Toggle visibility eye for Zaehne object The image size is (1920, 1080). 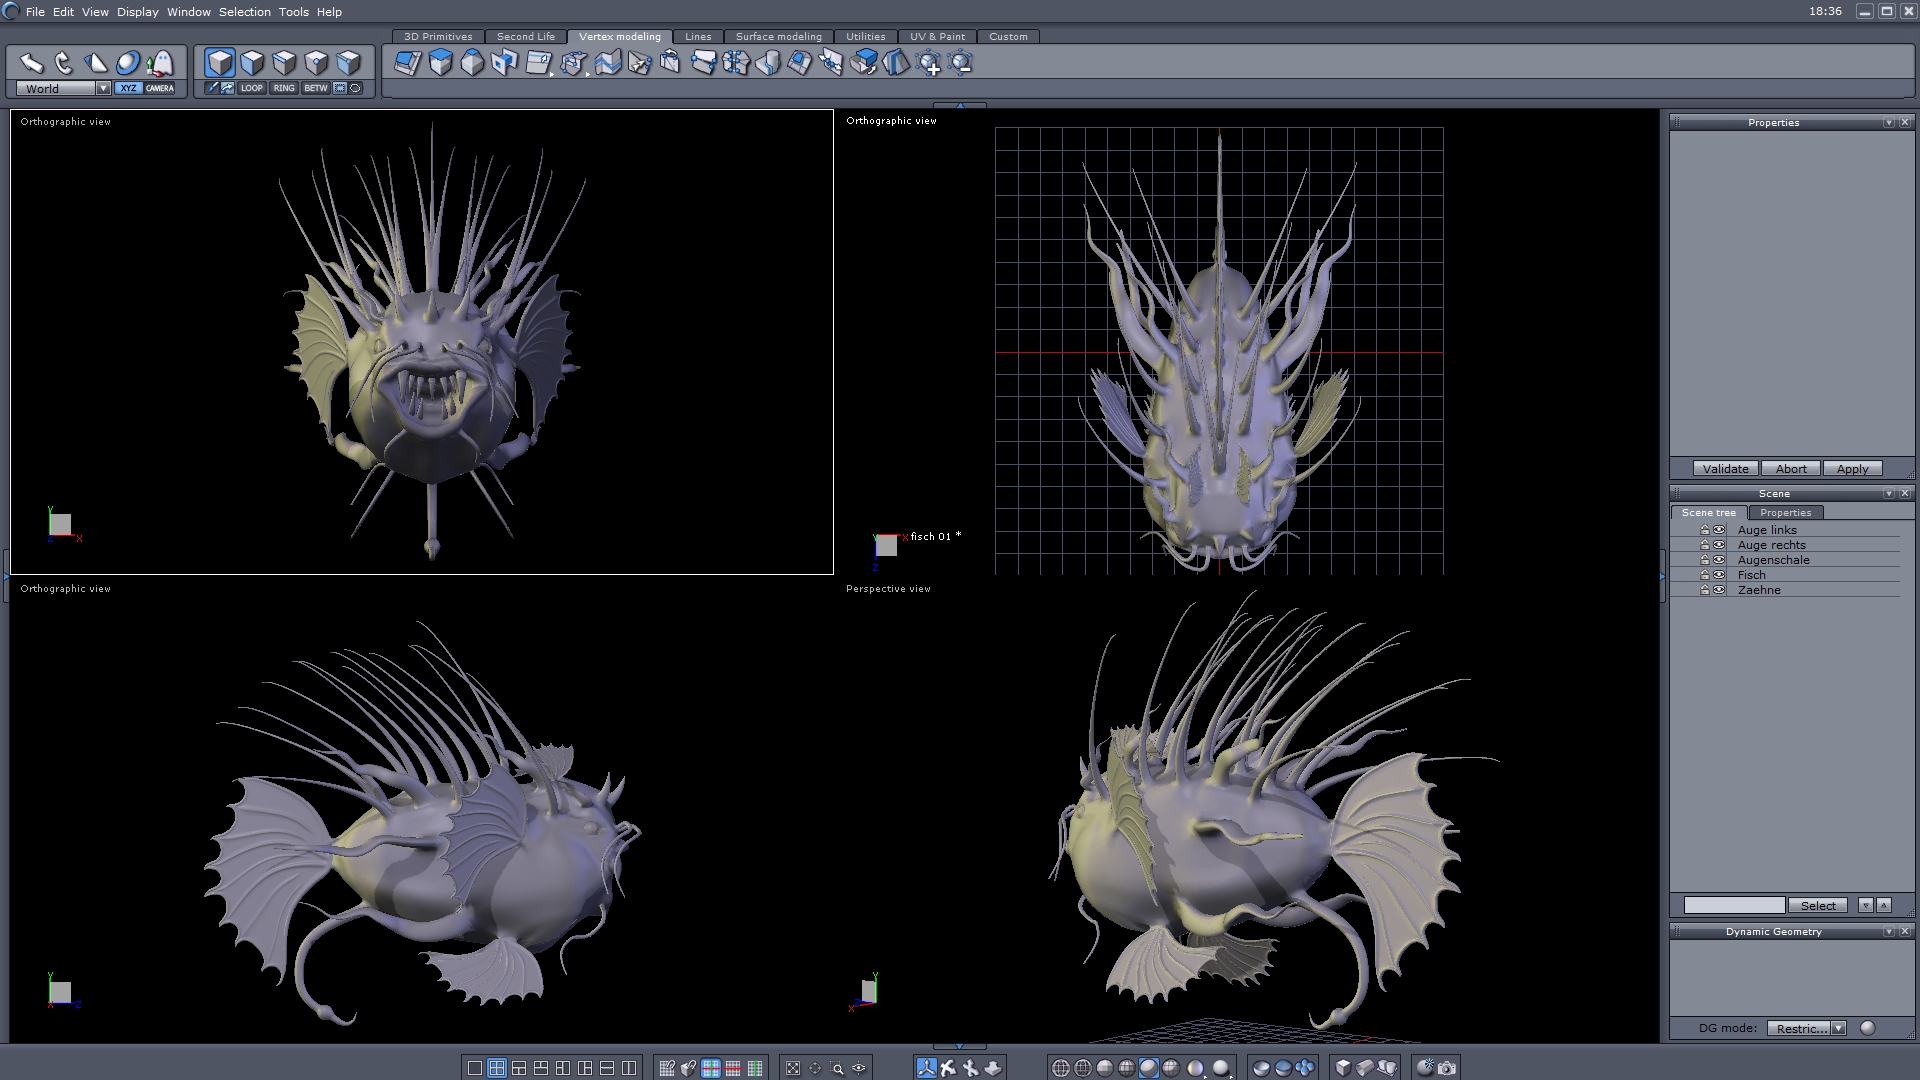click(x=1719, y=590)
